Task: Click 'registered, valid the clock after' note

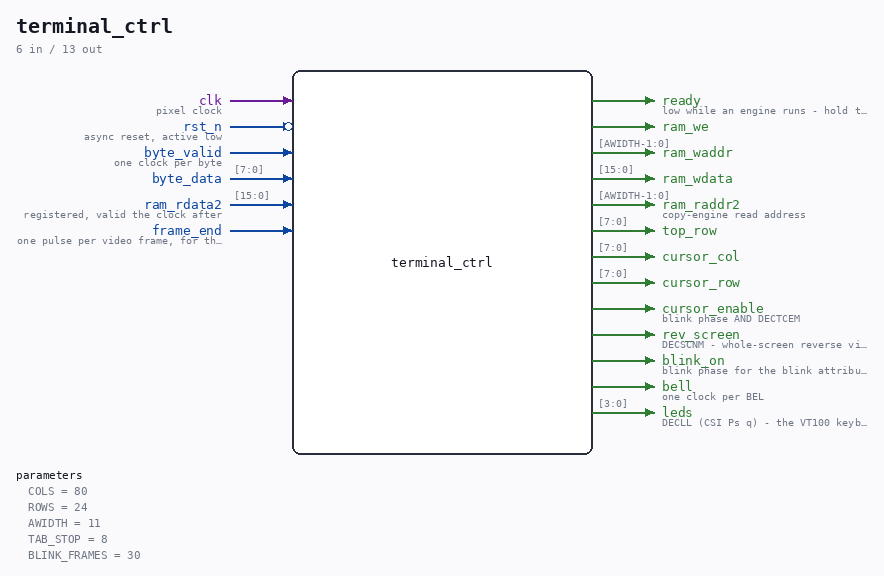Action: click(x=123, y=214)
